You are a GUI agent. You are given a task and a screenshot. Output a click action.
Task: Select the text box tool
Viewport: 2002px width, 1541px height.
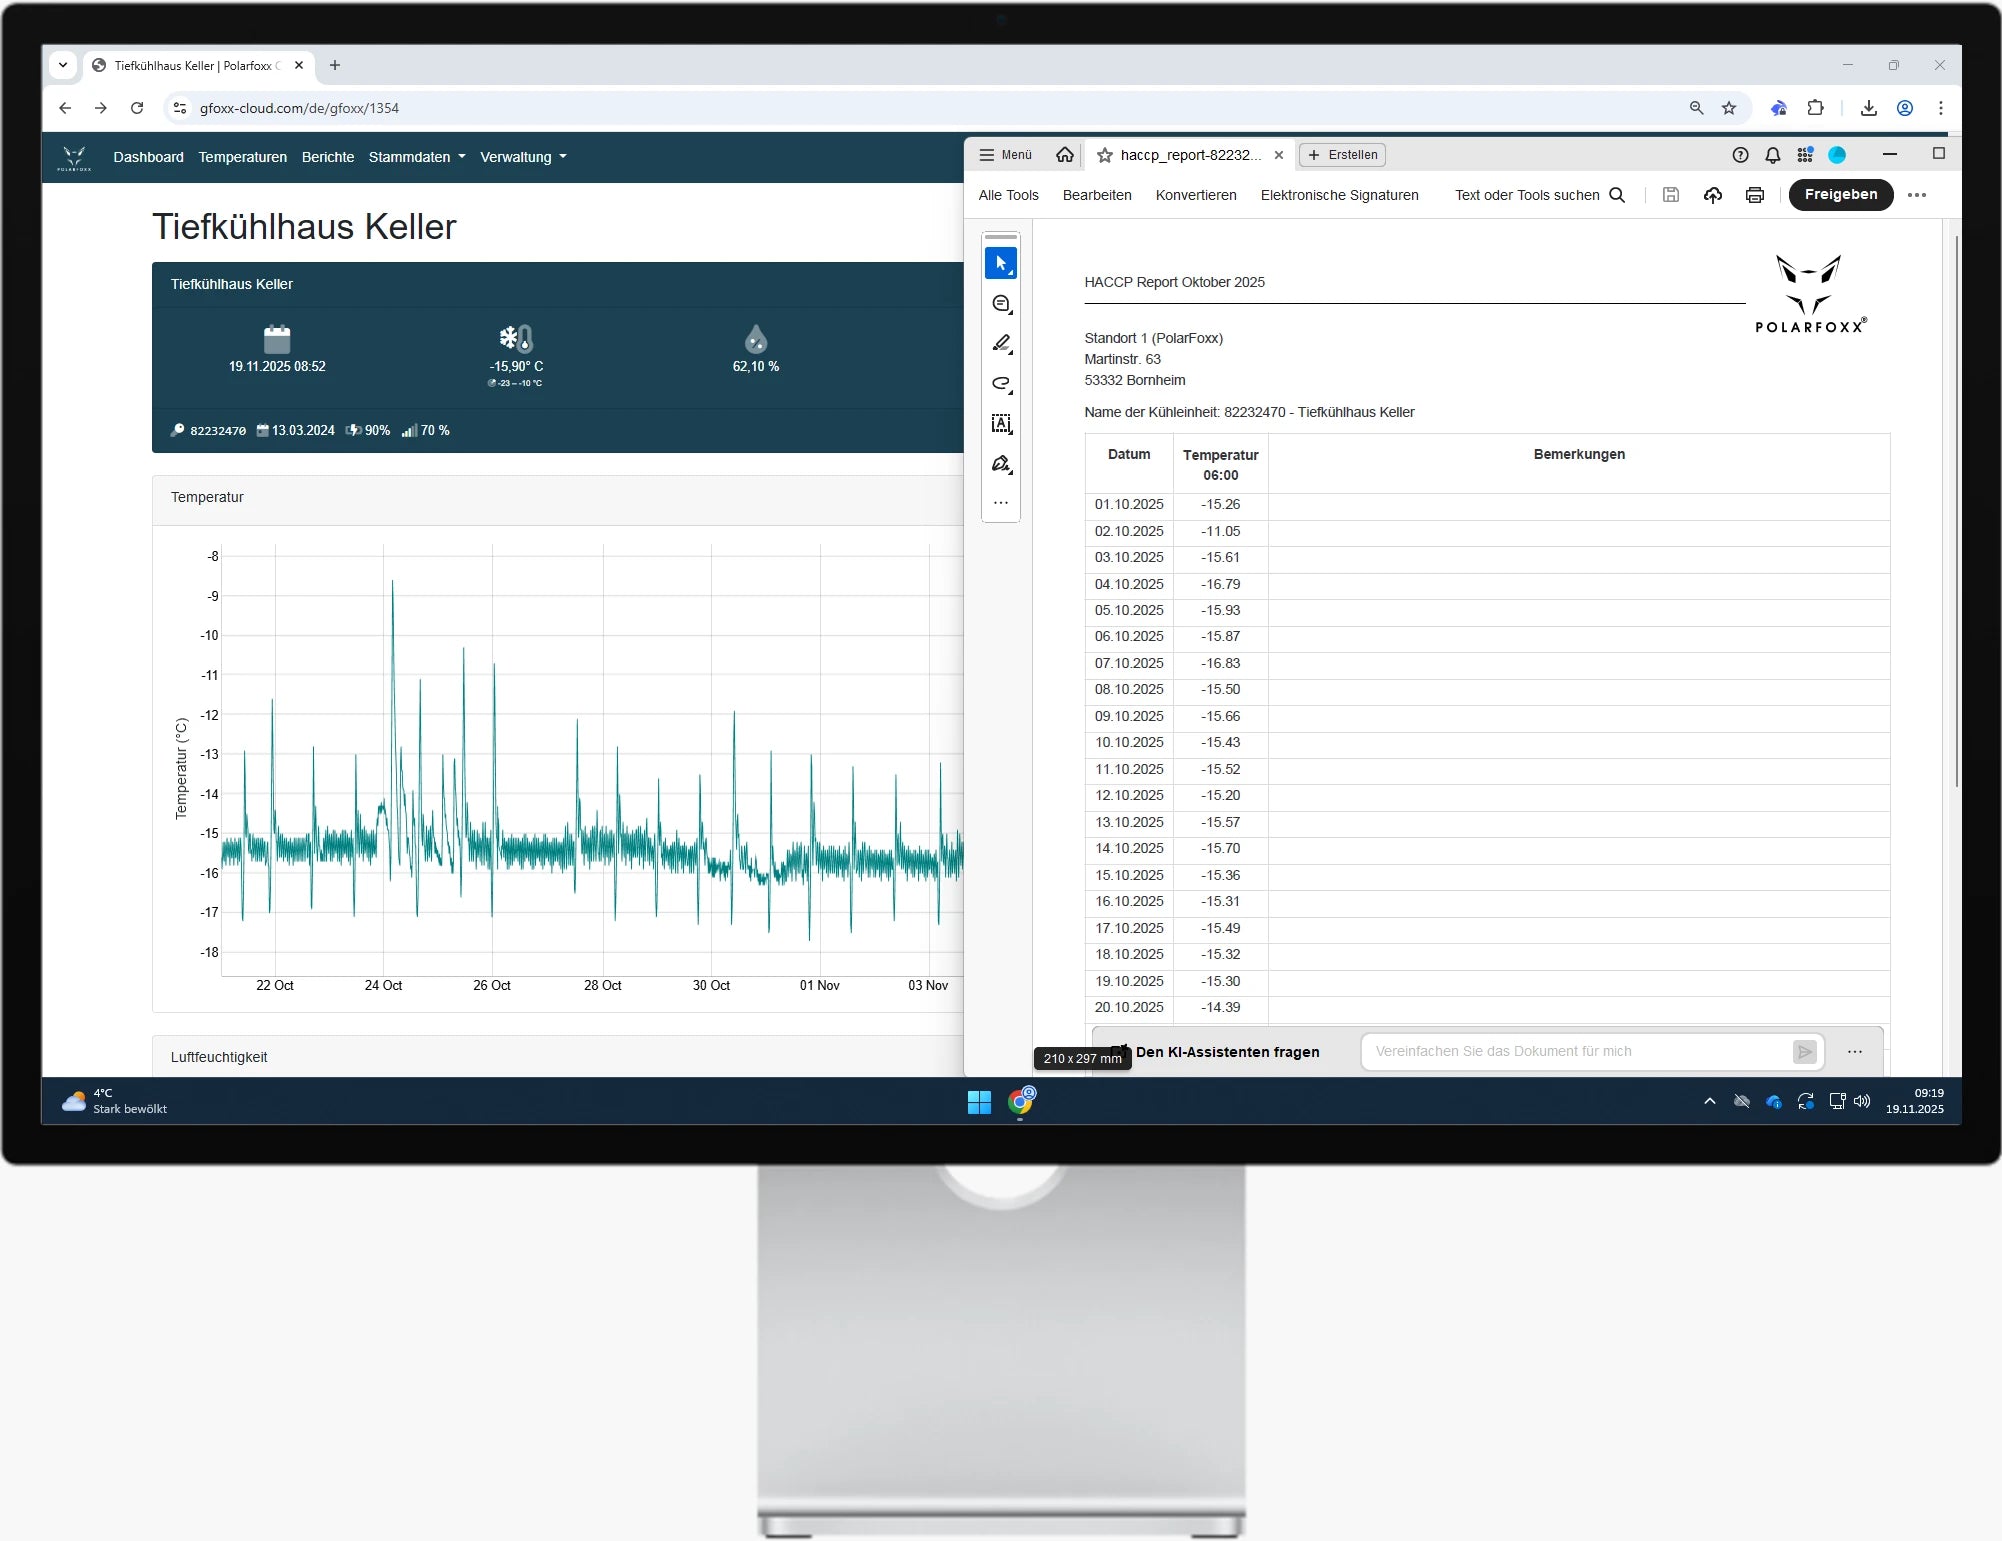click(x=1001, y=424)
